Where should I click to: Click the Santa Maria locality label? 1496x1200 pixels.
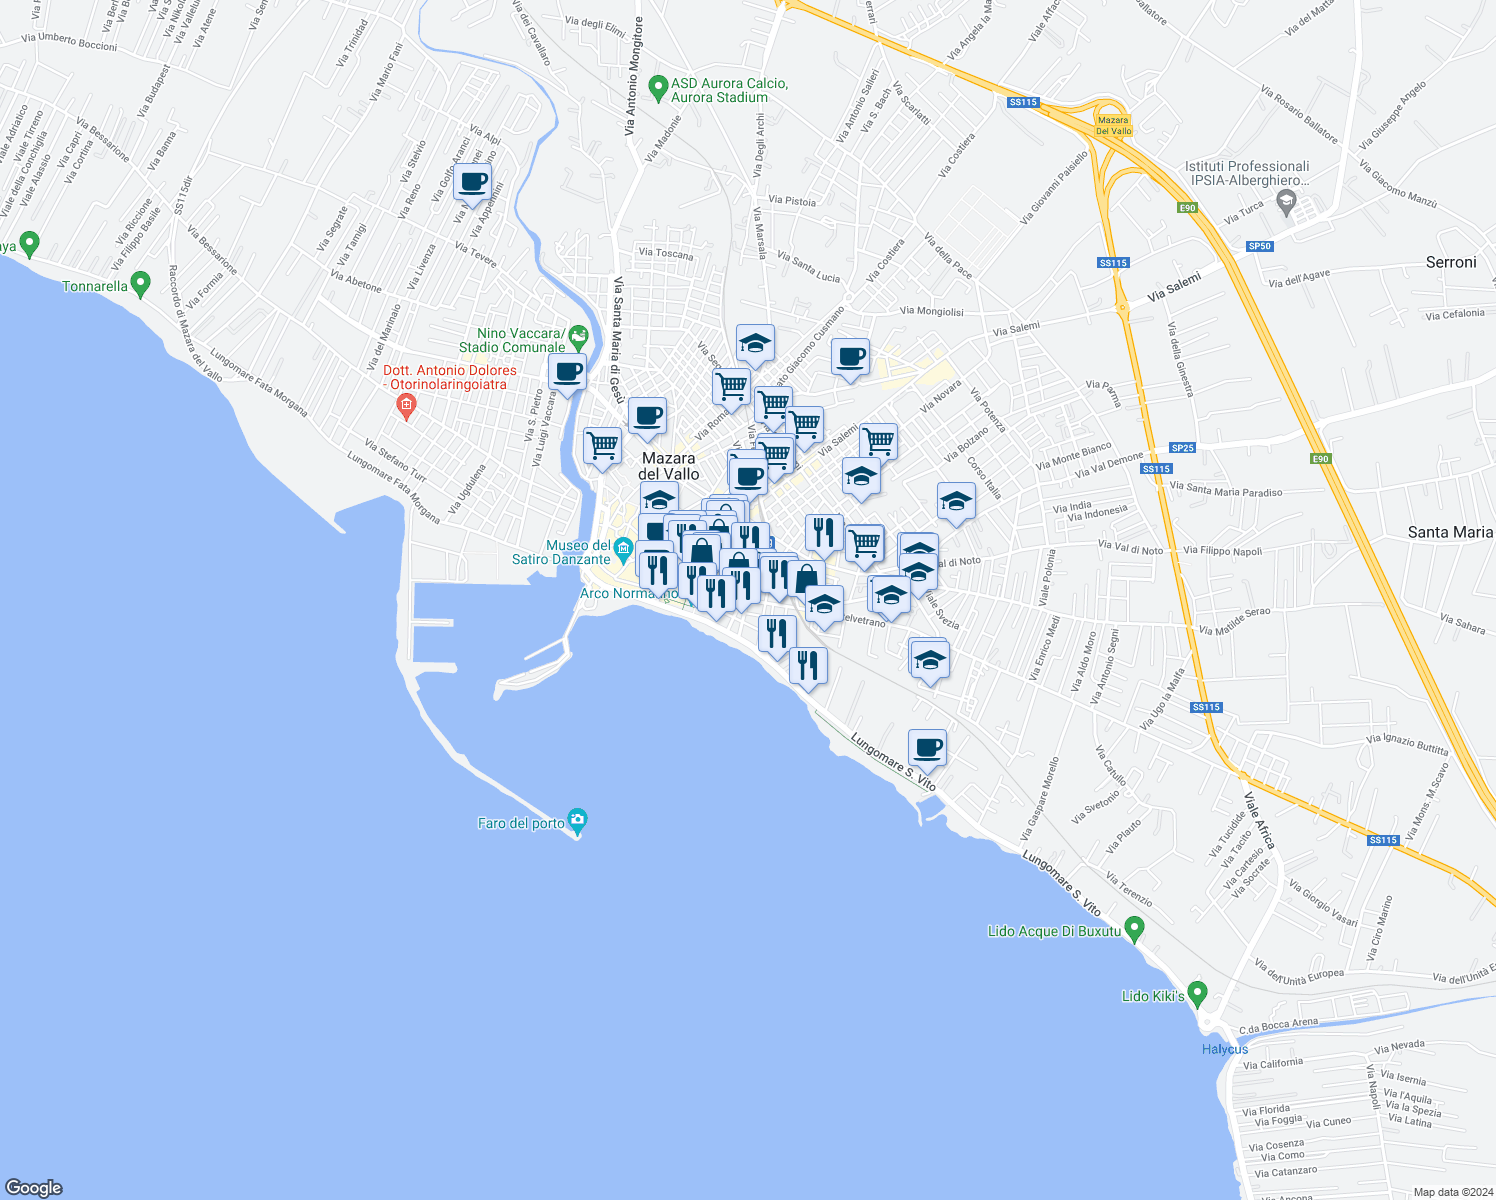(1450, 532)
